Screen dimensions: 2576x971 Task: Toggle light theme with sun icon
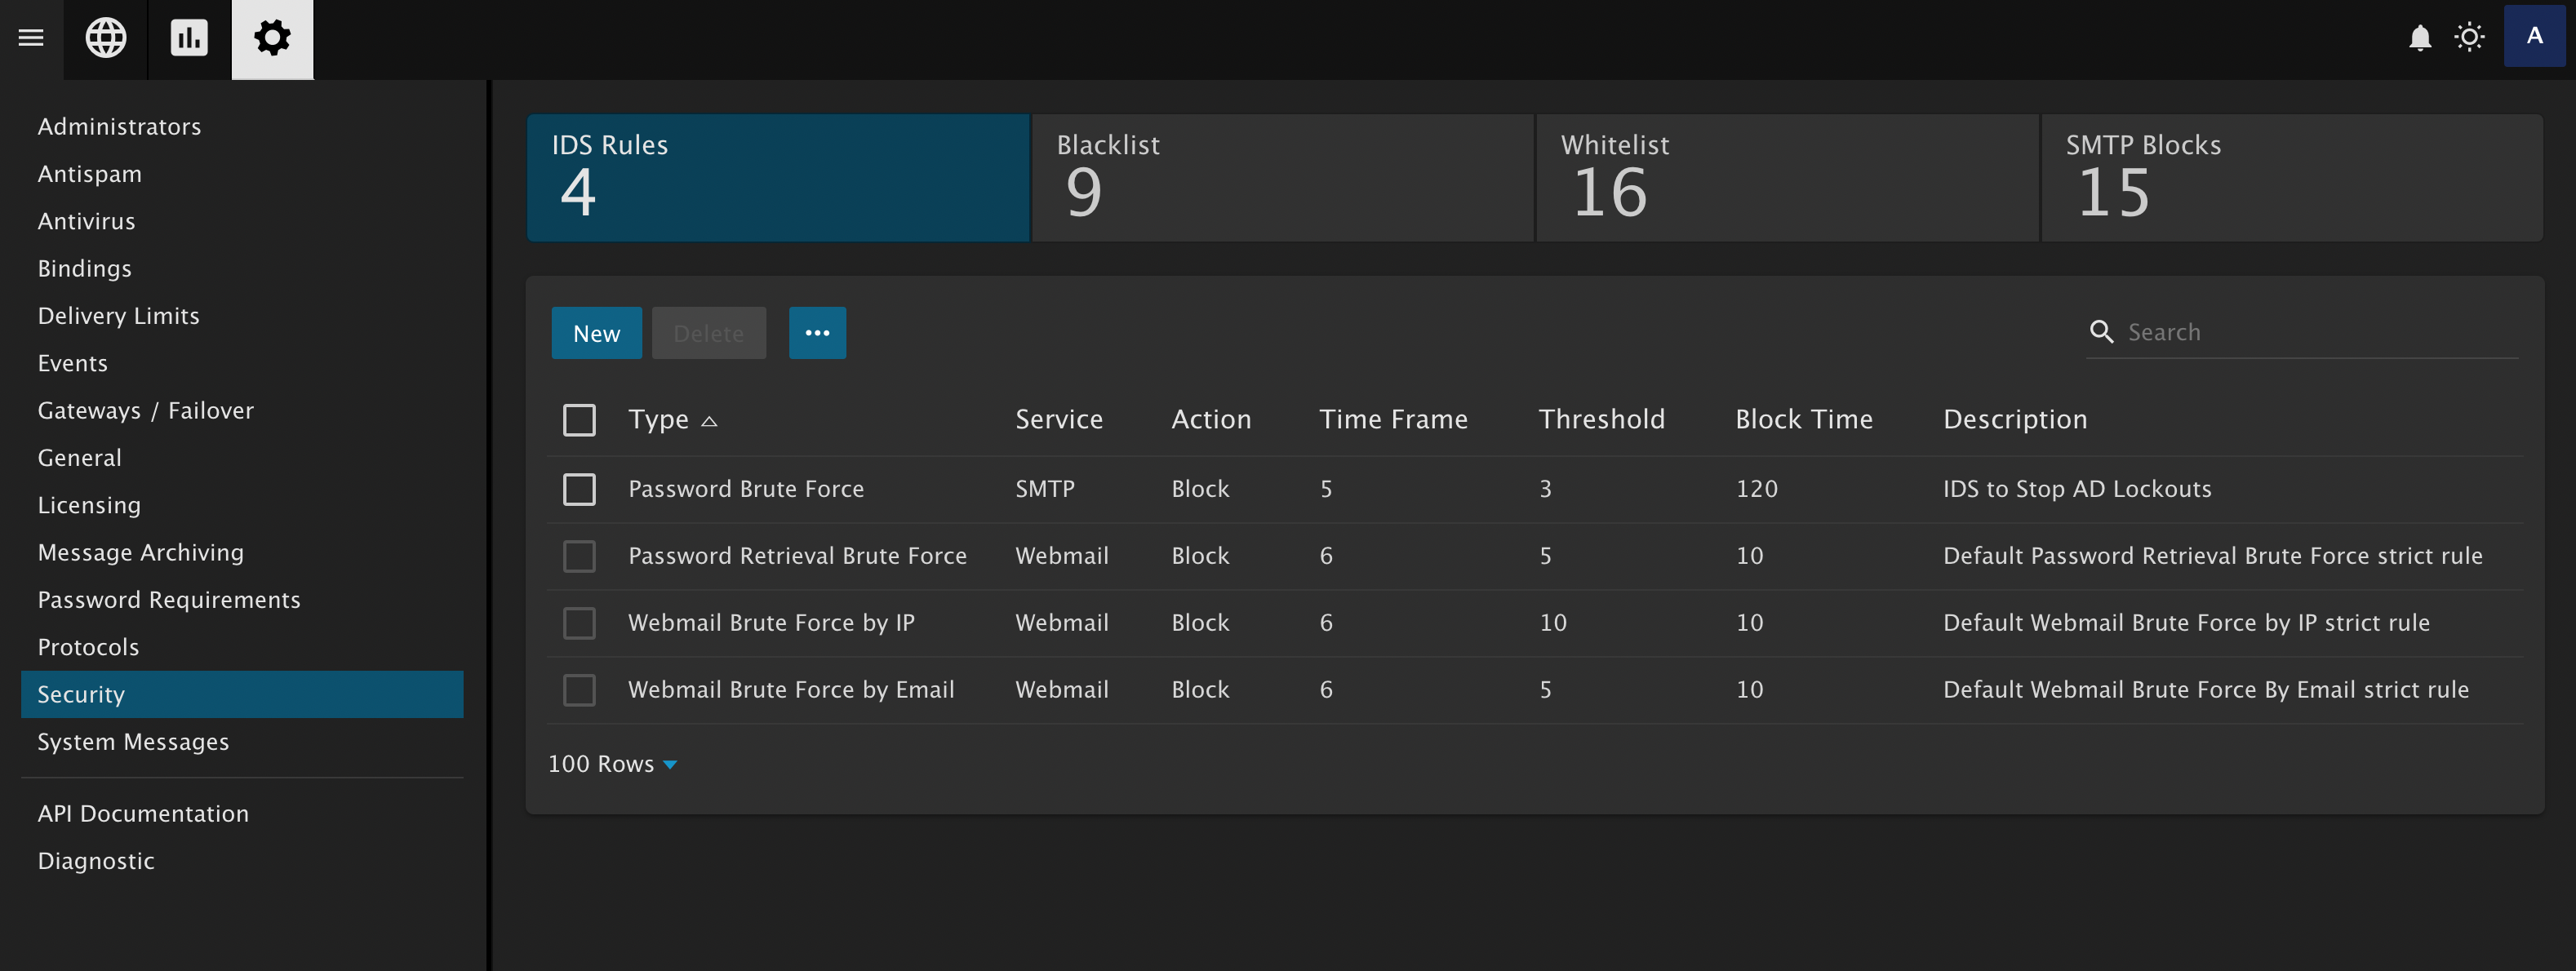pyautogui.click(x=2469, y=38)
